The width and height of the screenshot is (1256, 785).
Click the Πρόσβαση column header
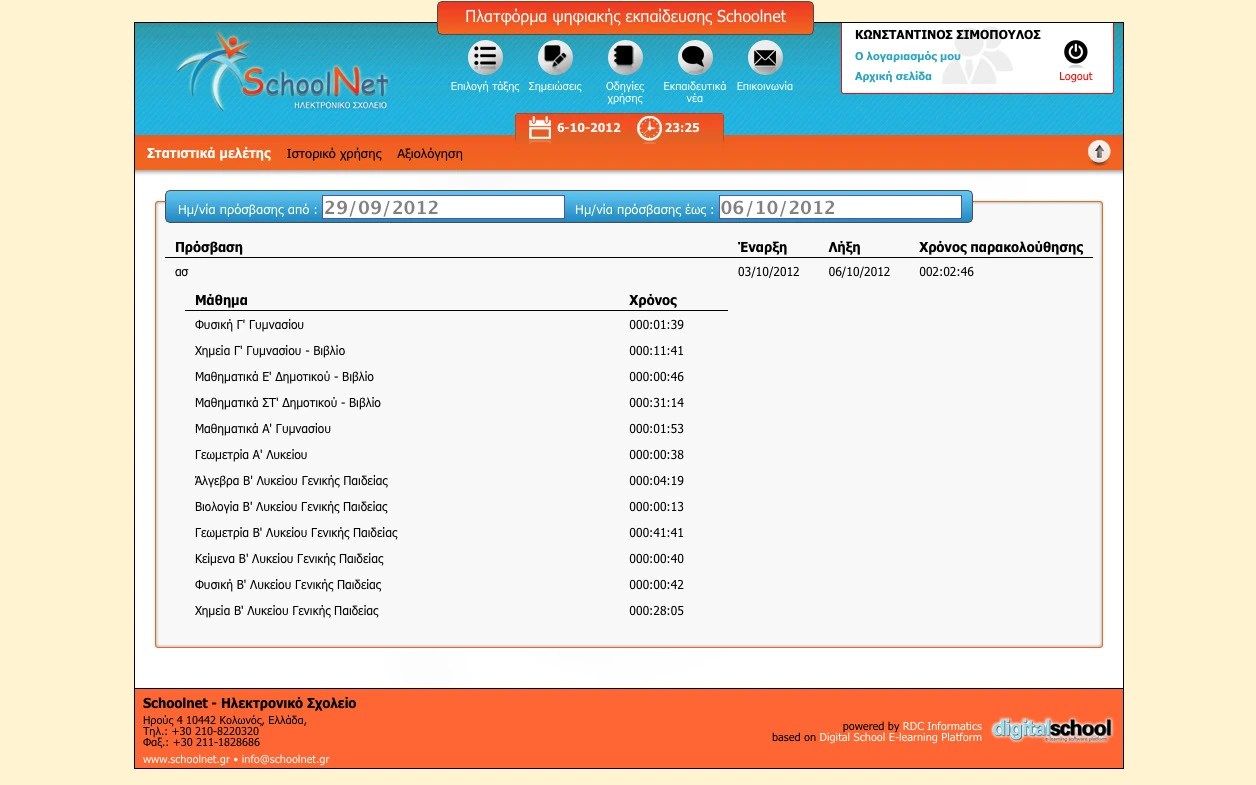[x=209, y=247]
